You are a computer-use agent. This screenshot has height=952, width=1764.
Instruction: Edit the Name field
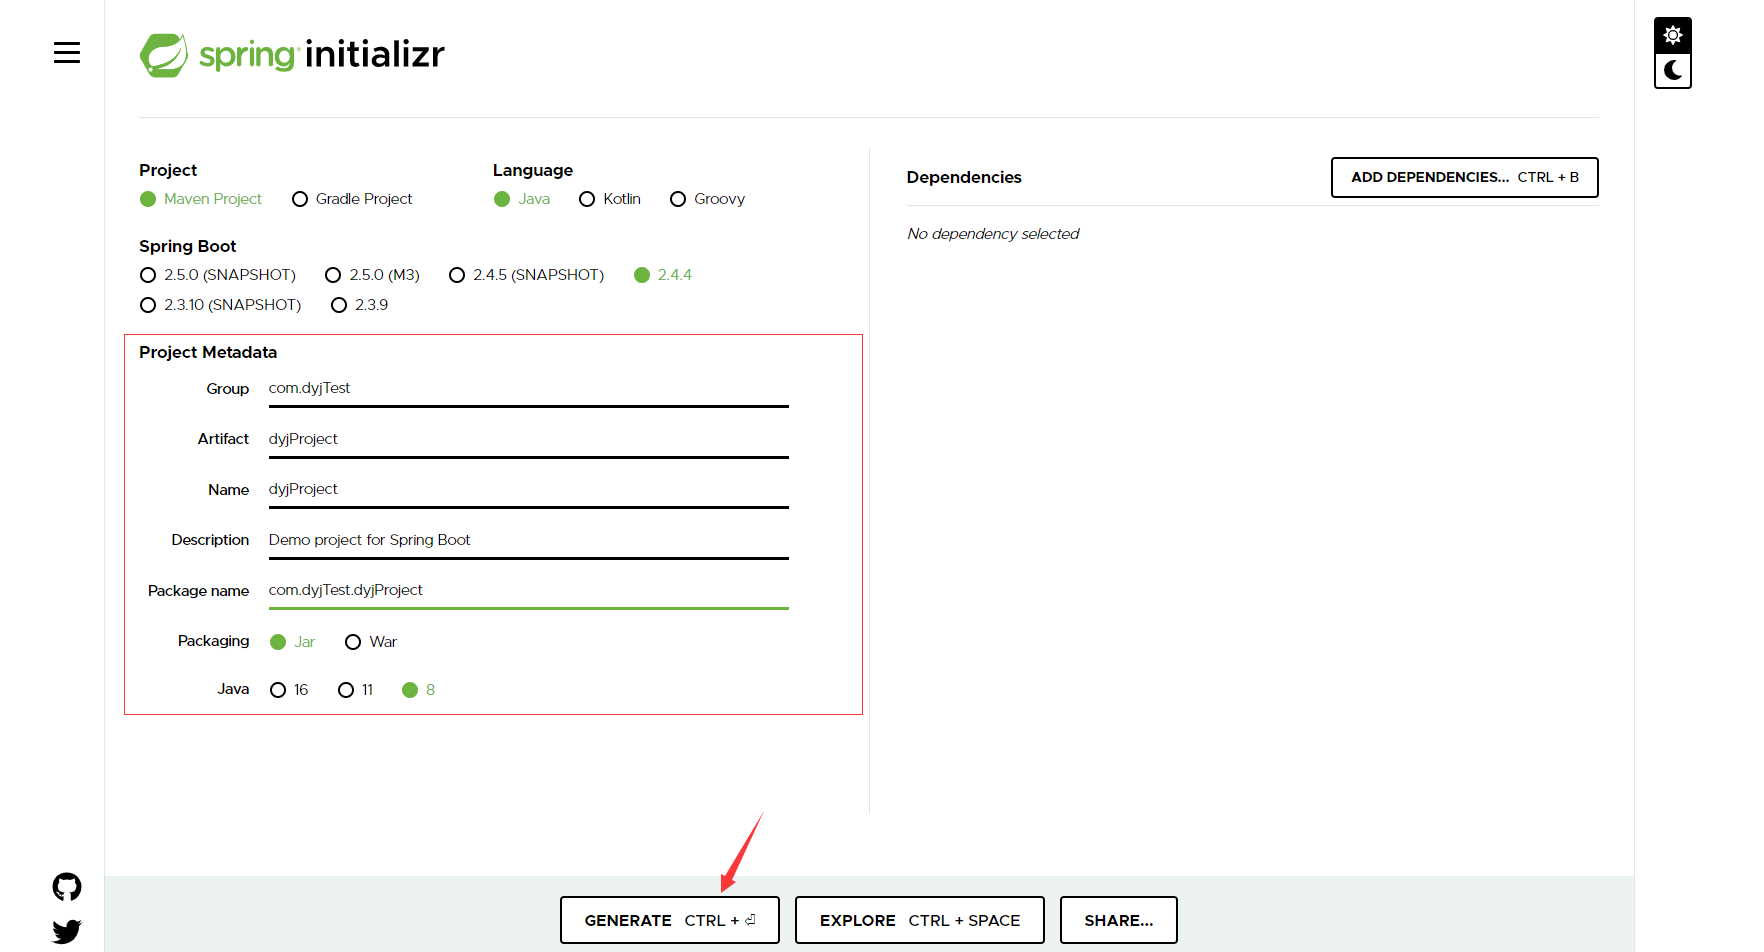(x=529, y=490)
